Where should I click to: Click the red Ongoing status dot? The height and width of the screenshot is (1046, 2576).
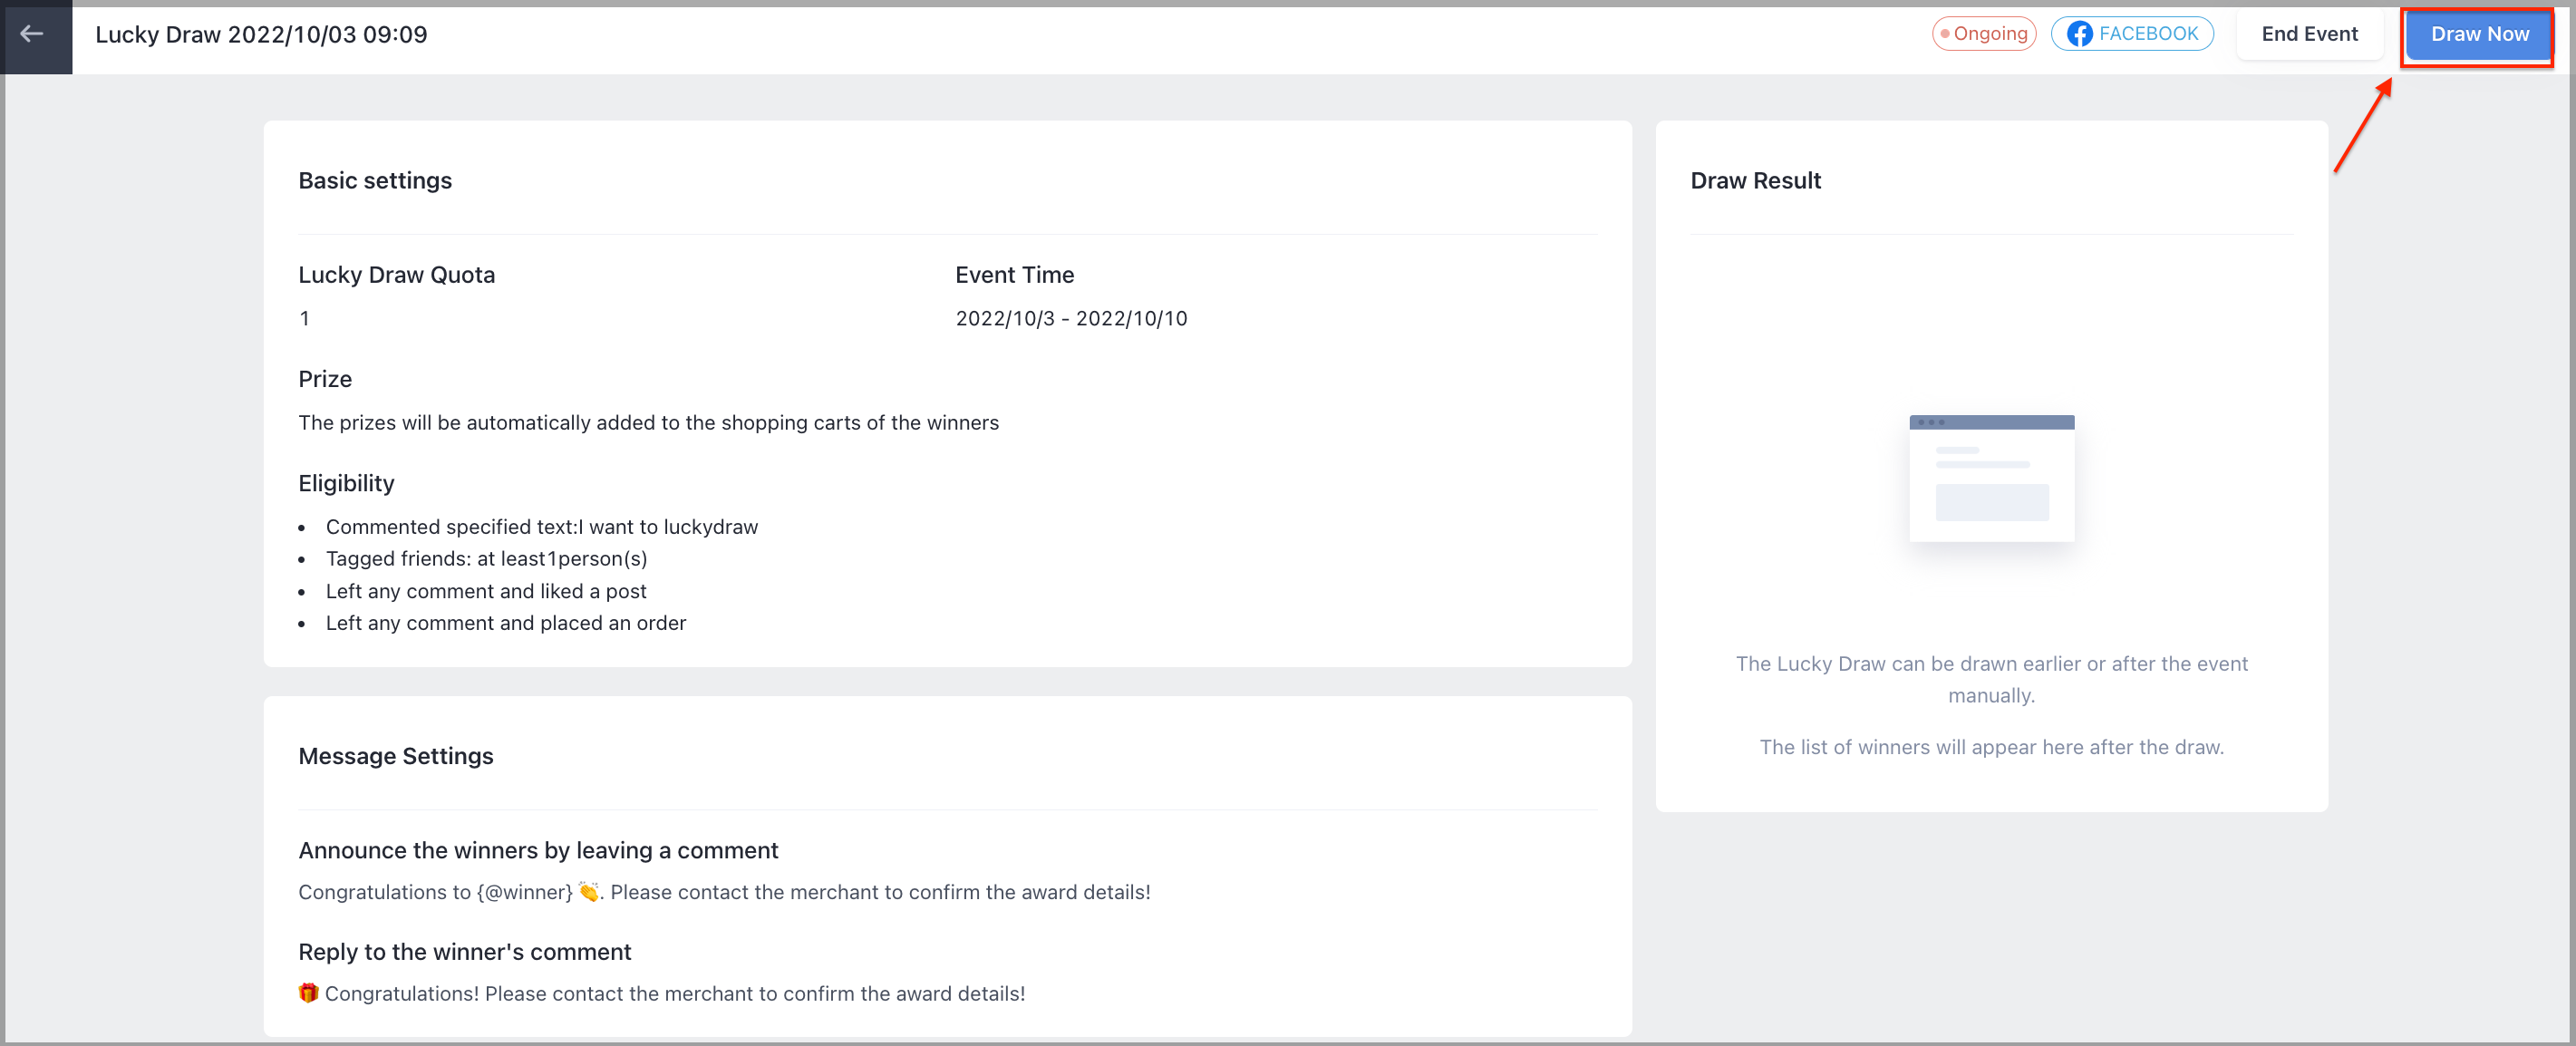pyautogui.click(x=1944, y=34)
